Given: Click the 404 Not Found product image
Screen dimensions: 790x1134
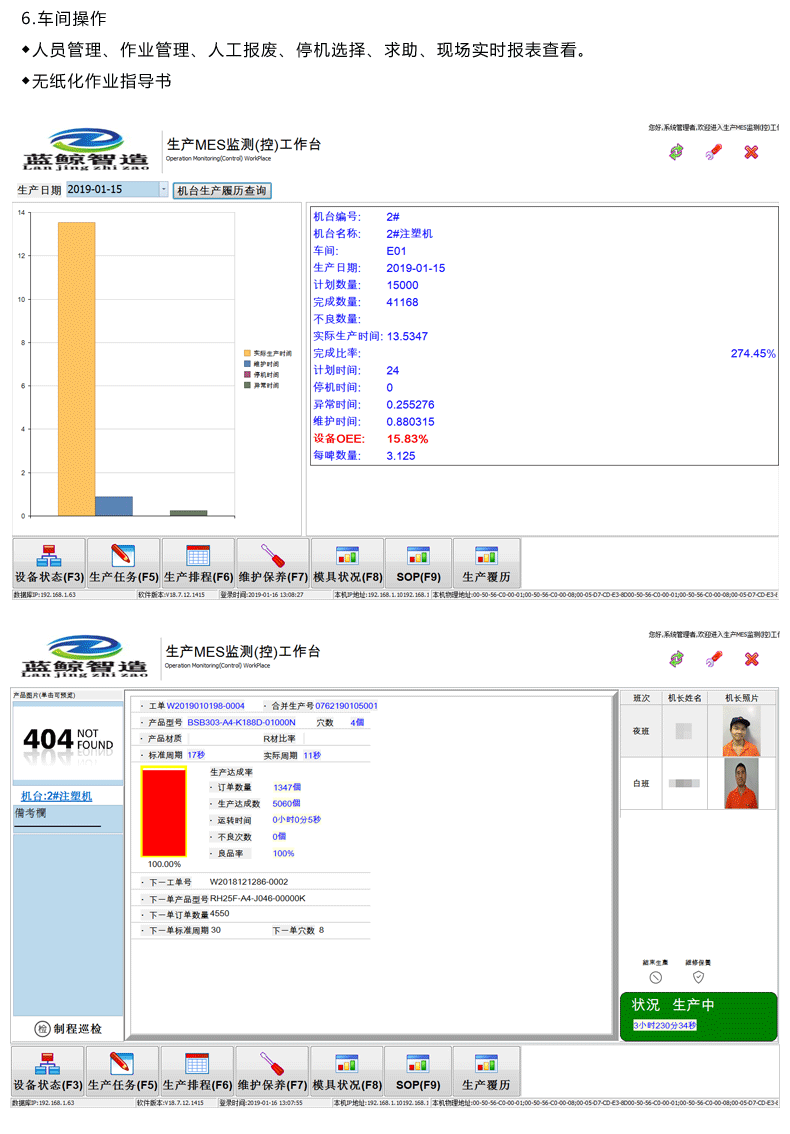Looking at the screenshot, I should [x=68, y=740].
